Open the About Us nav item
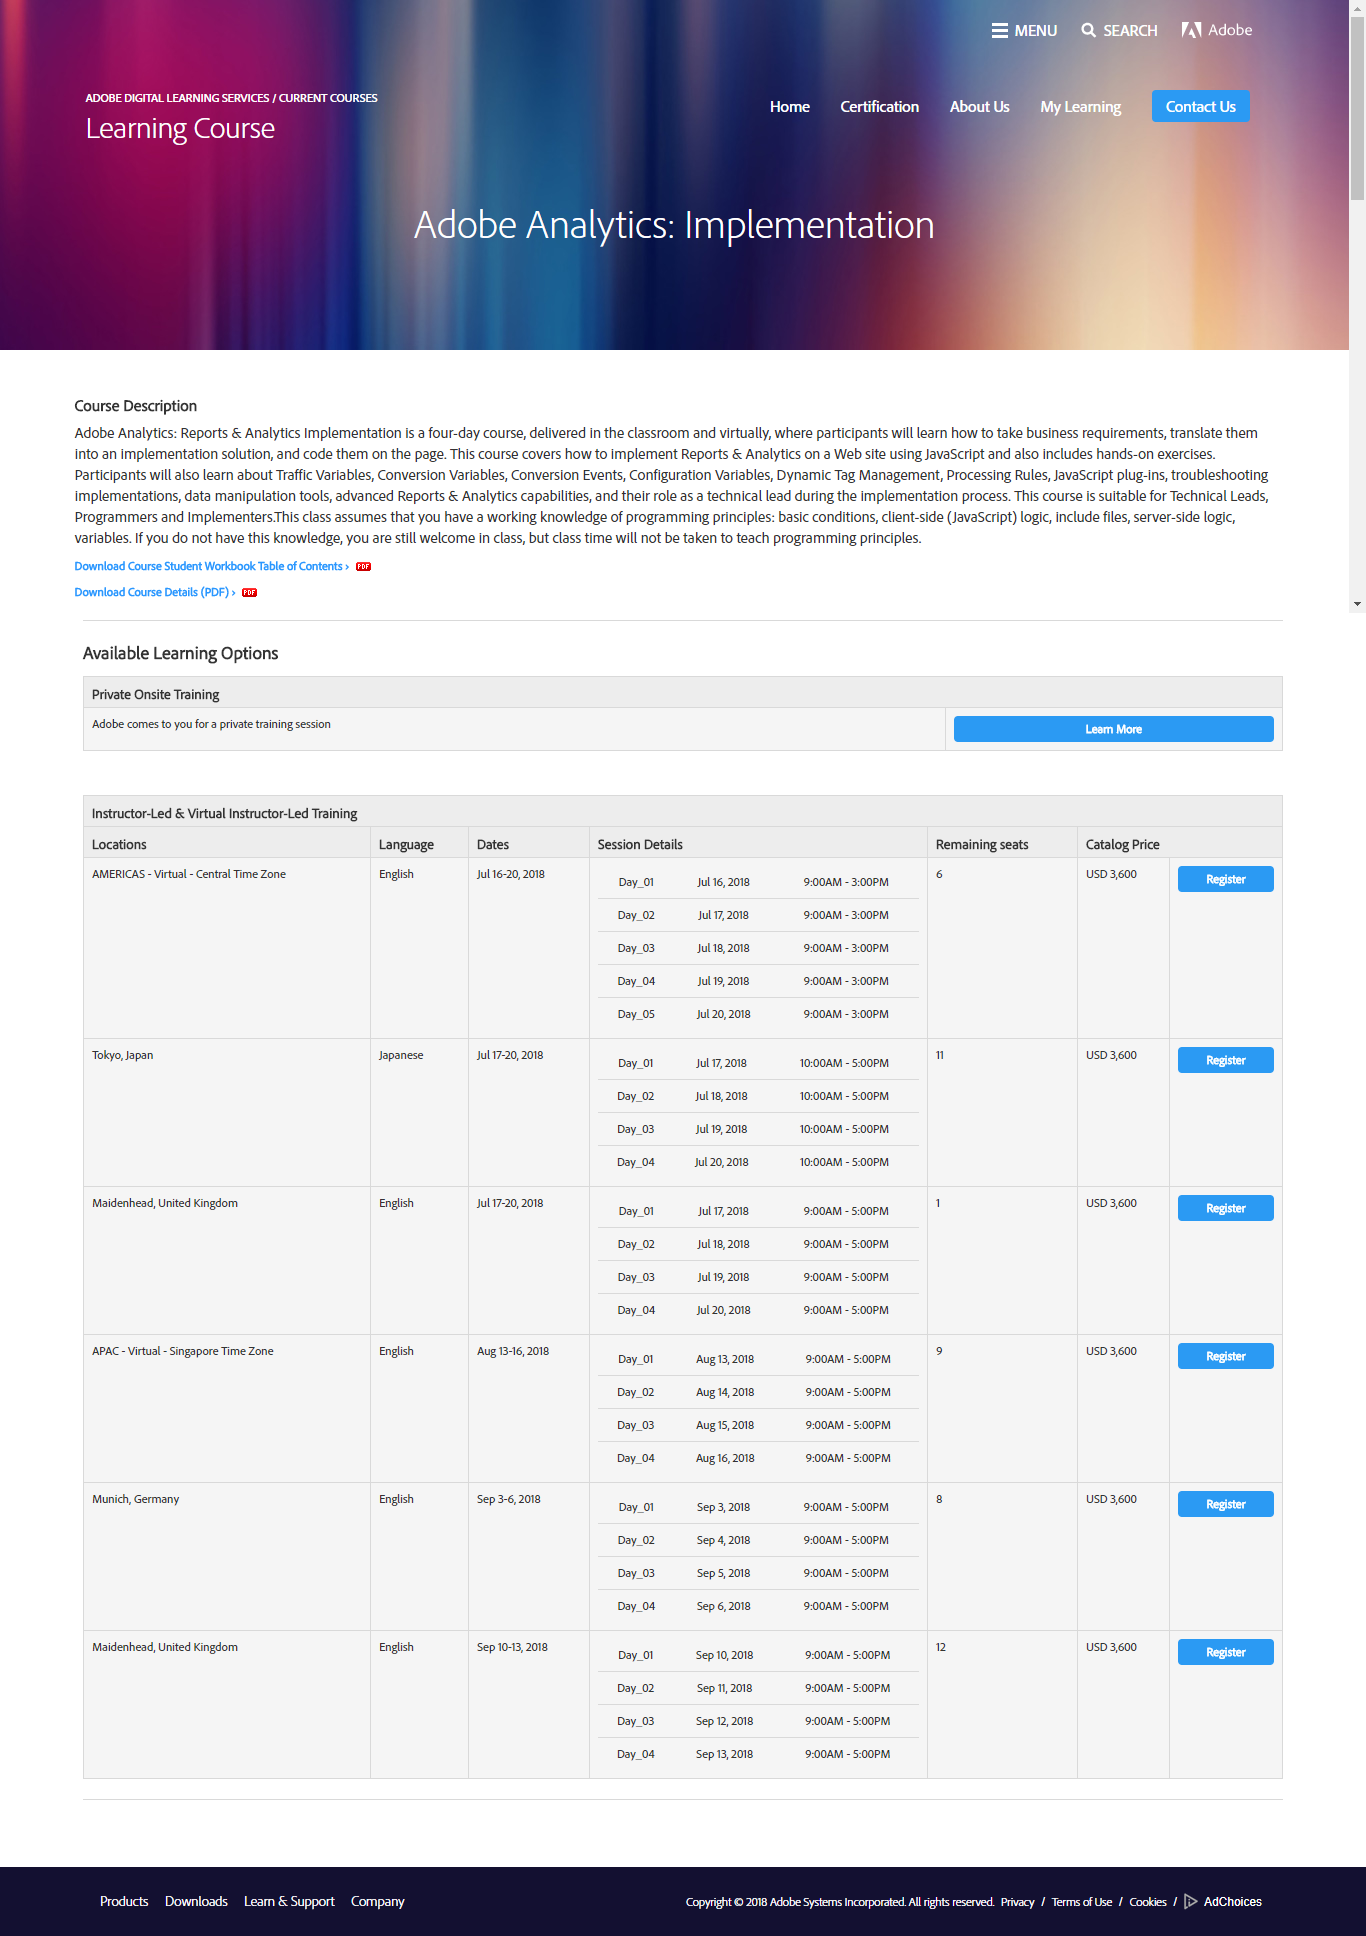The width and height of the screenshot is (1366, 1936). click(x=979, y=107)
